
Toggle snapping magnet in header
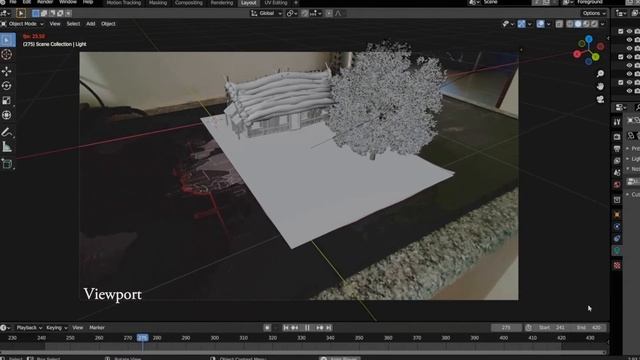click(x=304, y=13)
